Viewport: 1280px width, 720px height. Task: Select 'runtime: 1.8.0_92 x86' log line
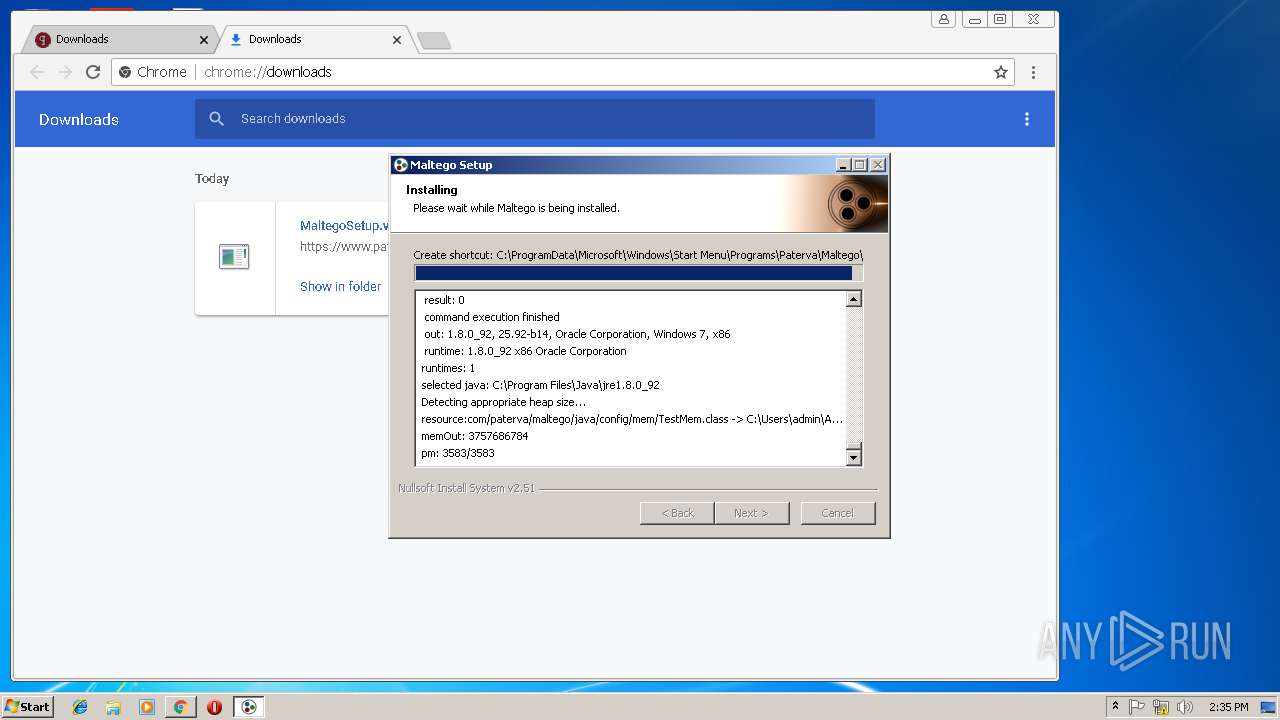pos(525,351)
